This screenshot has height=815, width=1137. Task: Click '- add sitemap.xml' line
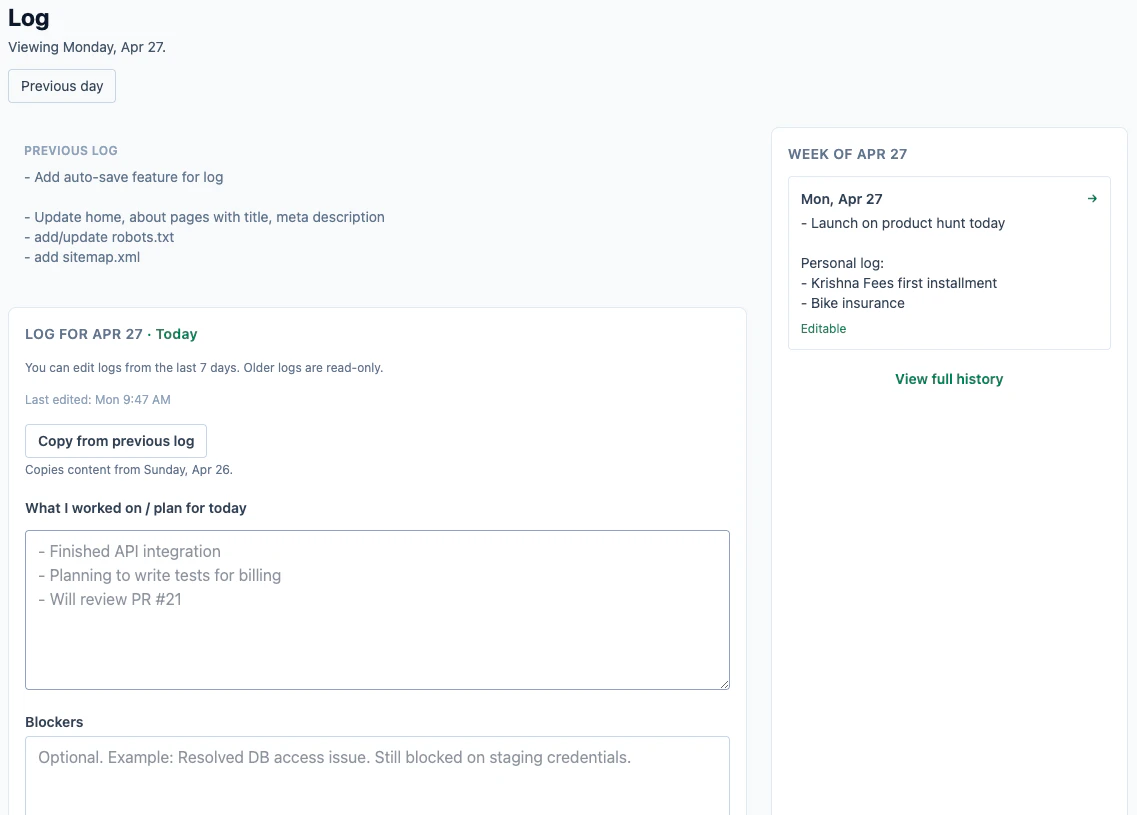82,257
